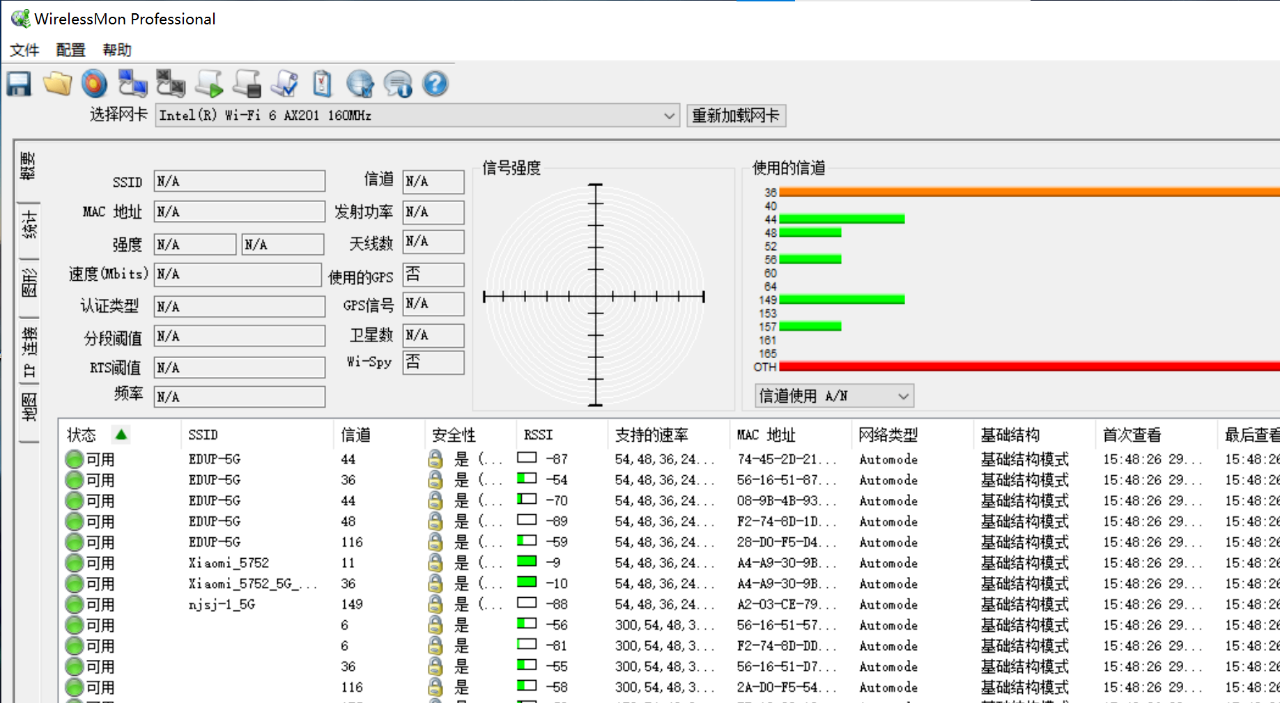The height and width of the screenshot is (703, 1280).
Task: Click the connect network computers icon
Action: click(x=132, y=84)
